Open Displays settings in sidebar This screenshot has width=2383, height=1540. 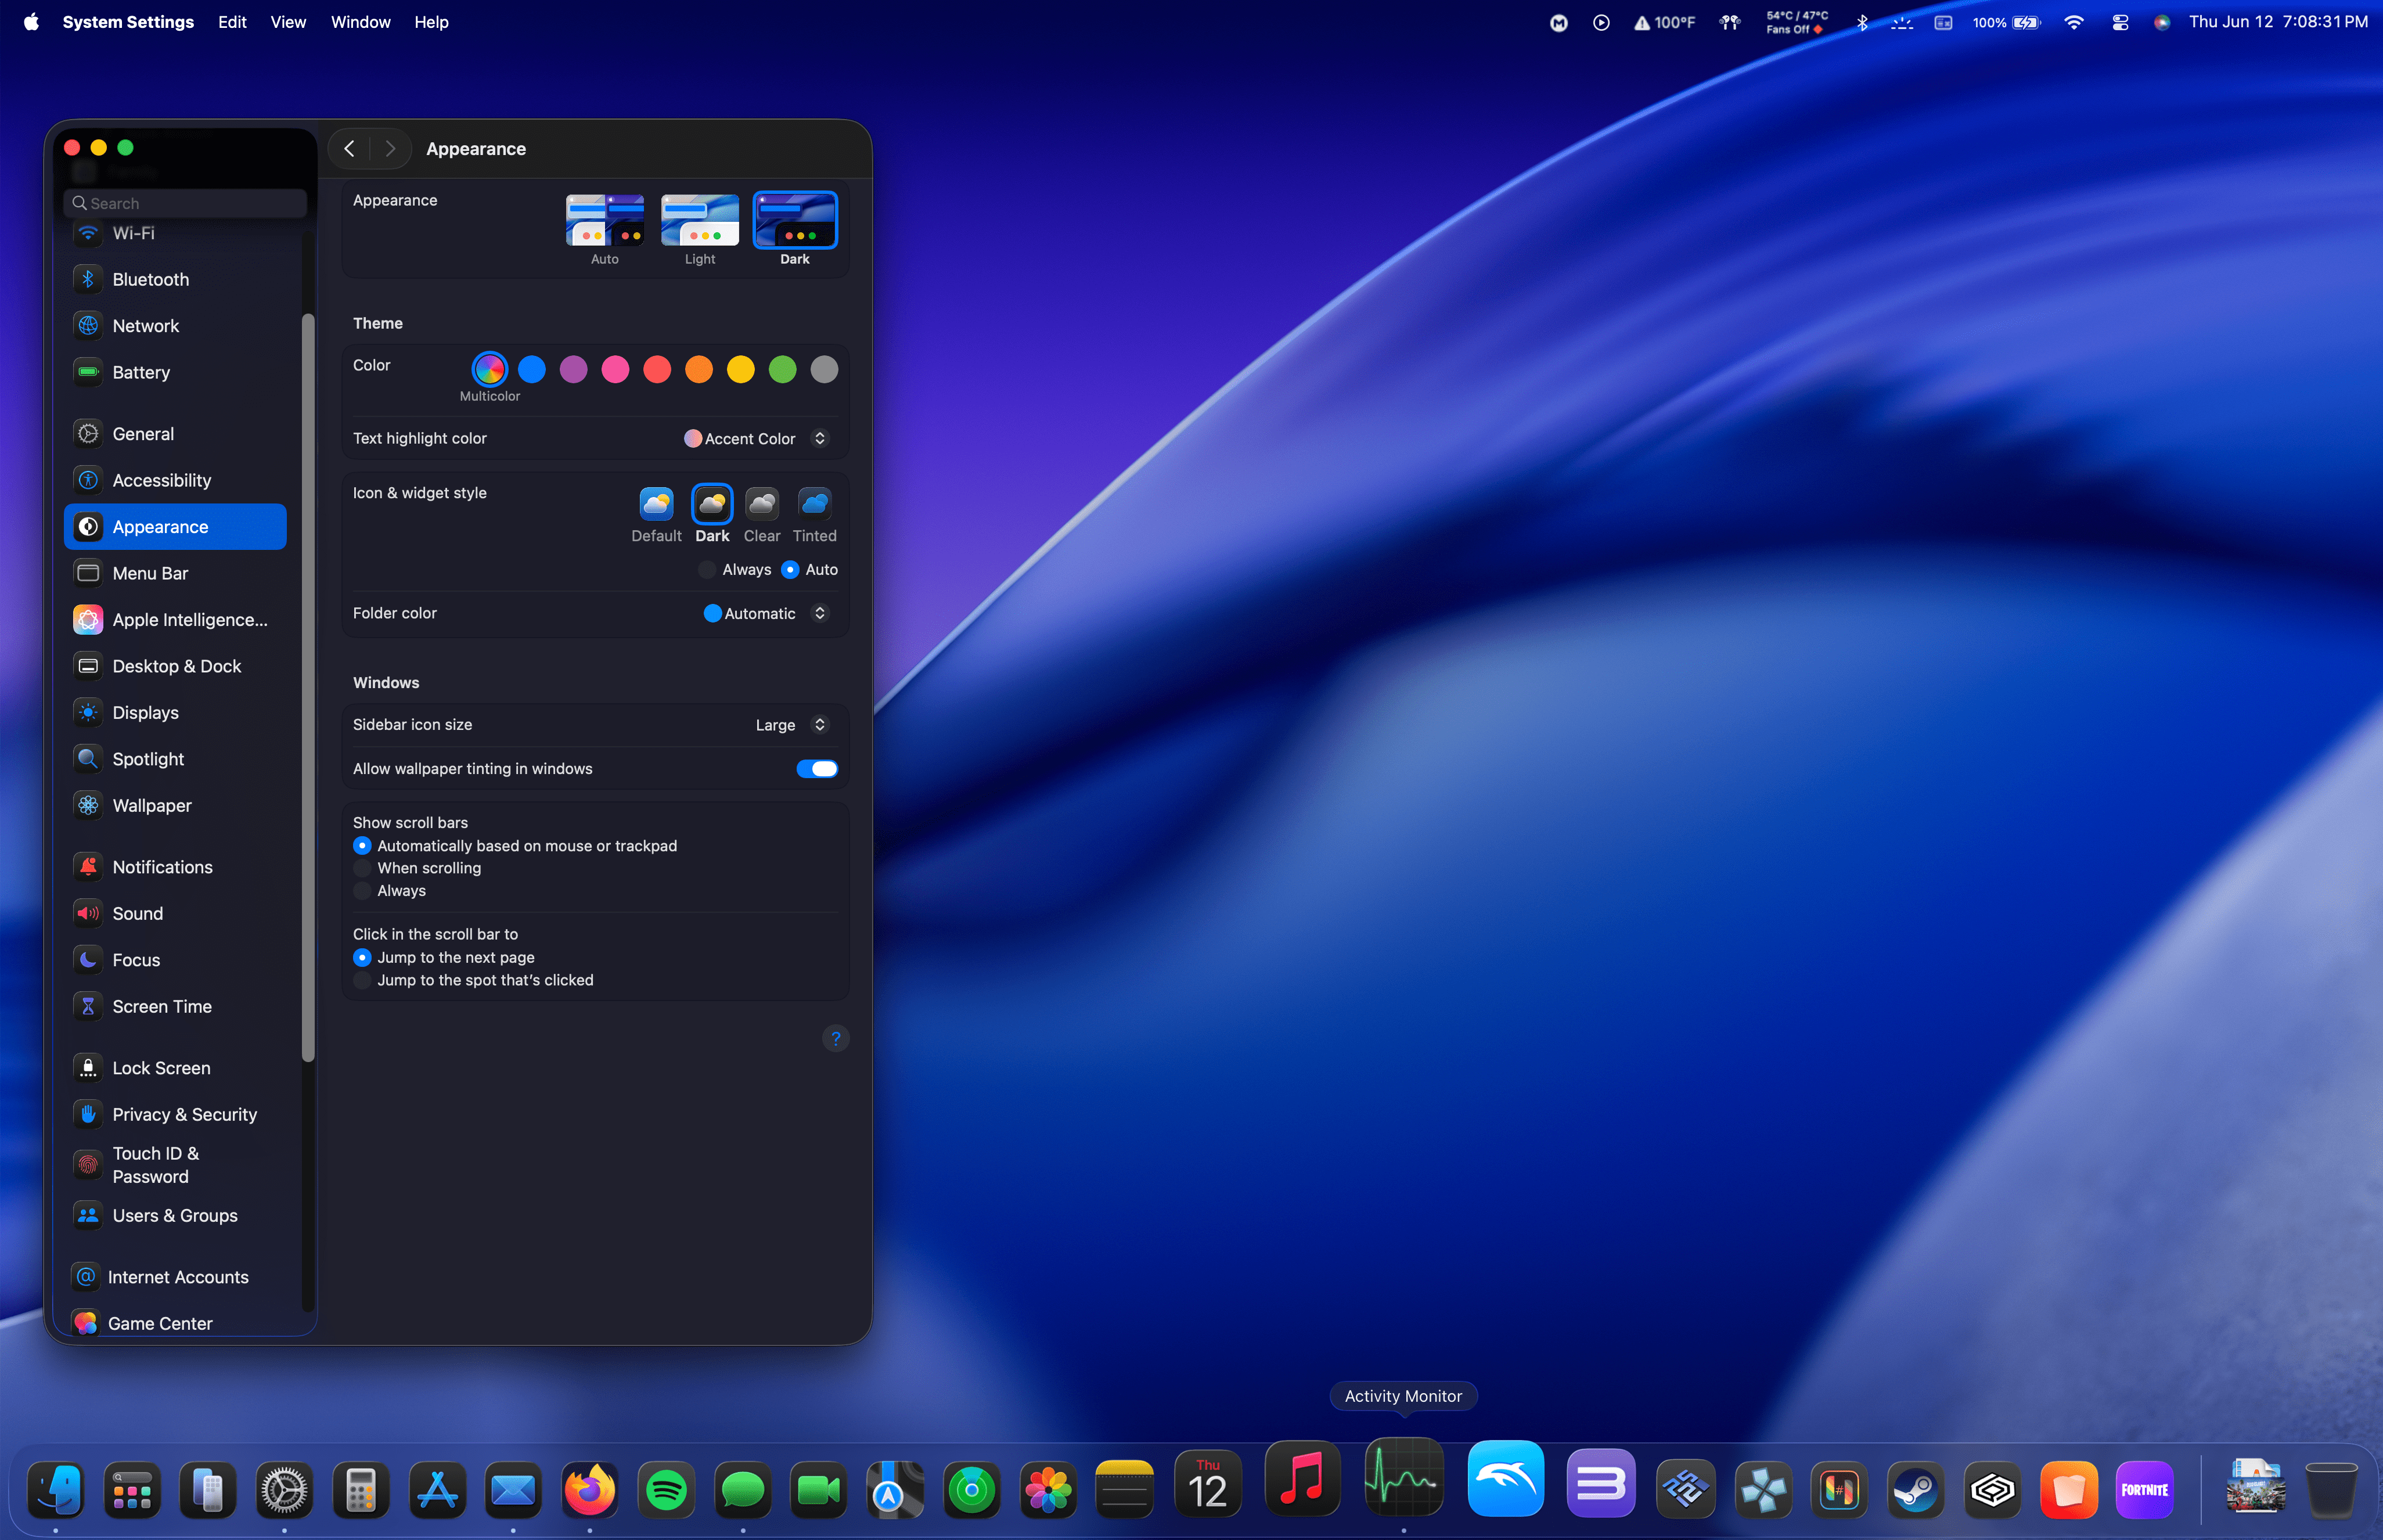pos(176,713)
